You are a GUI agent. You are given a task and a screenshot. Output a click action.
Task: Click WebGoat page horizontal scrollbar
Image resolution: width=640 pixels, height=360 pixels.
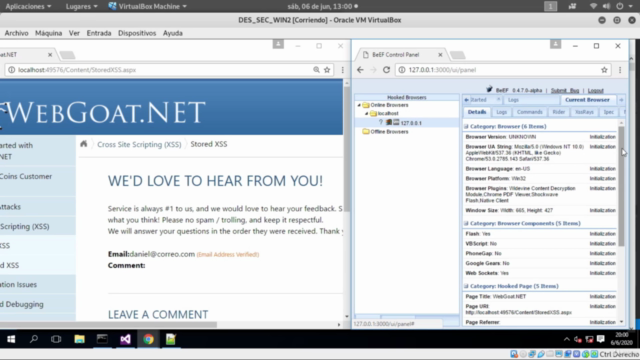(x=108, y=325)
